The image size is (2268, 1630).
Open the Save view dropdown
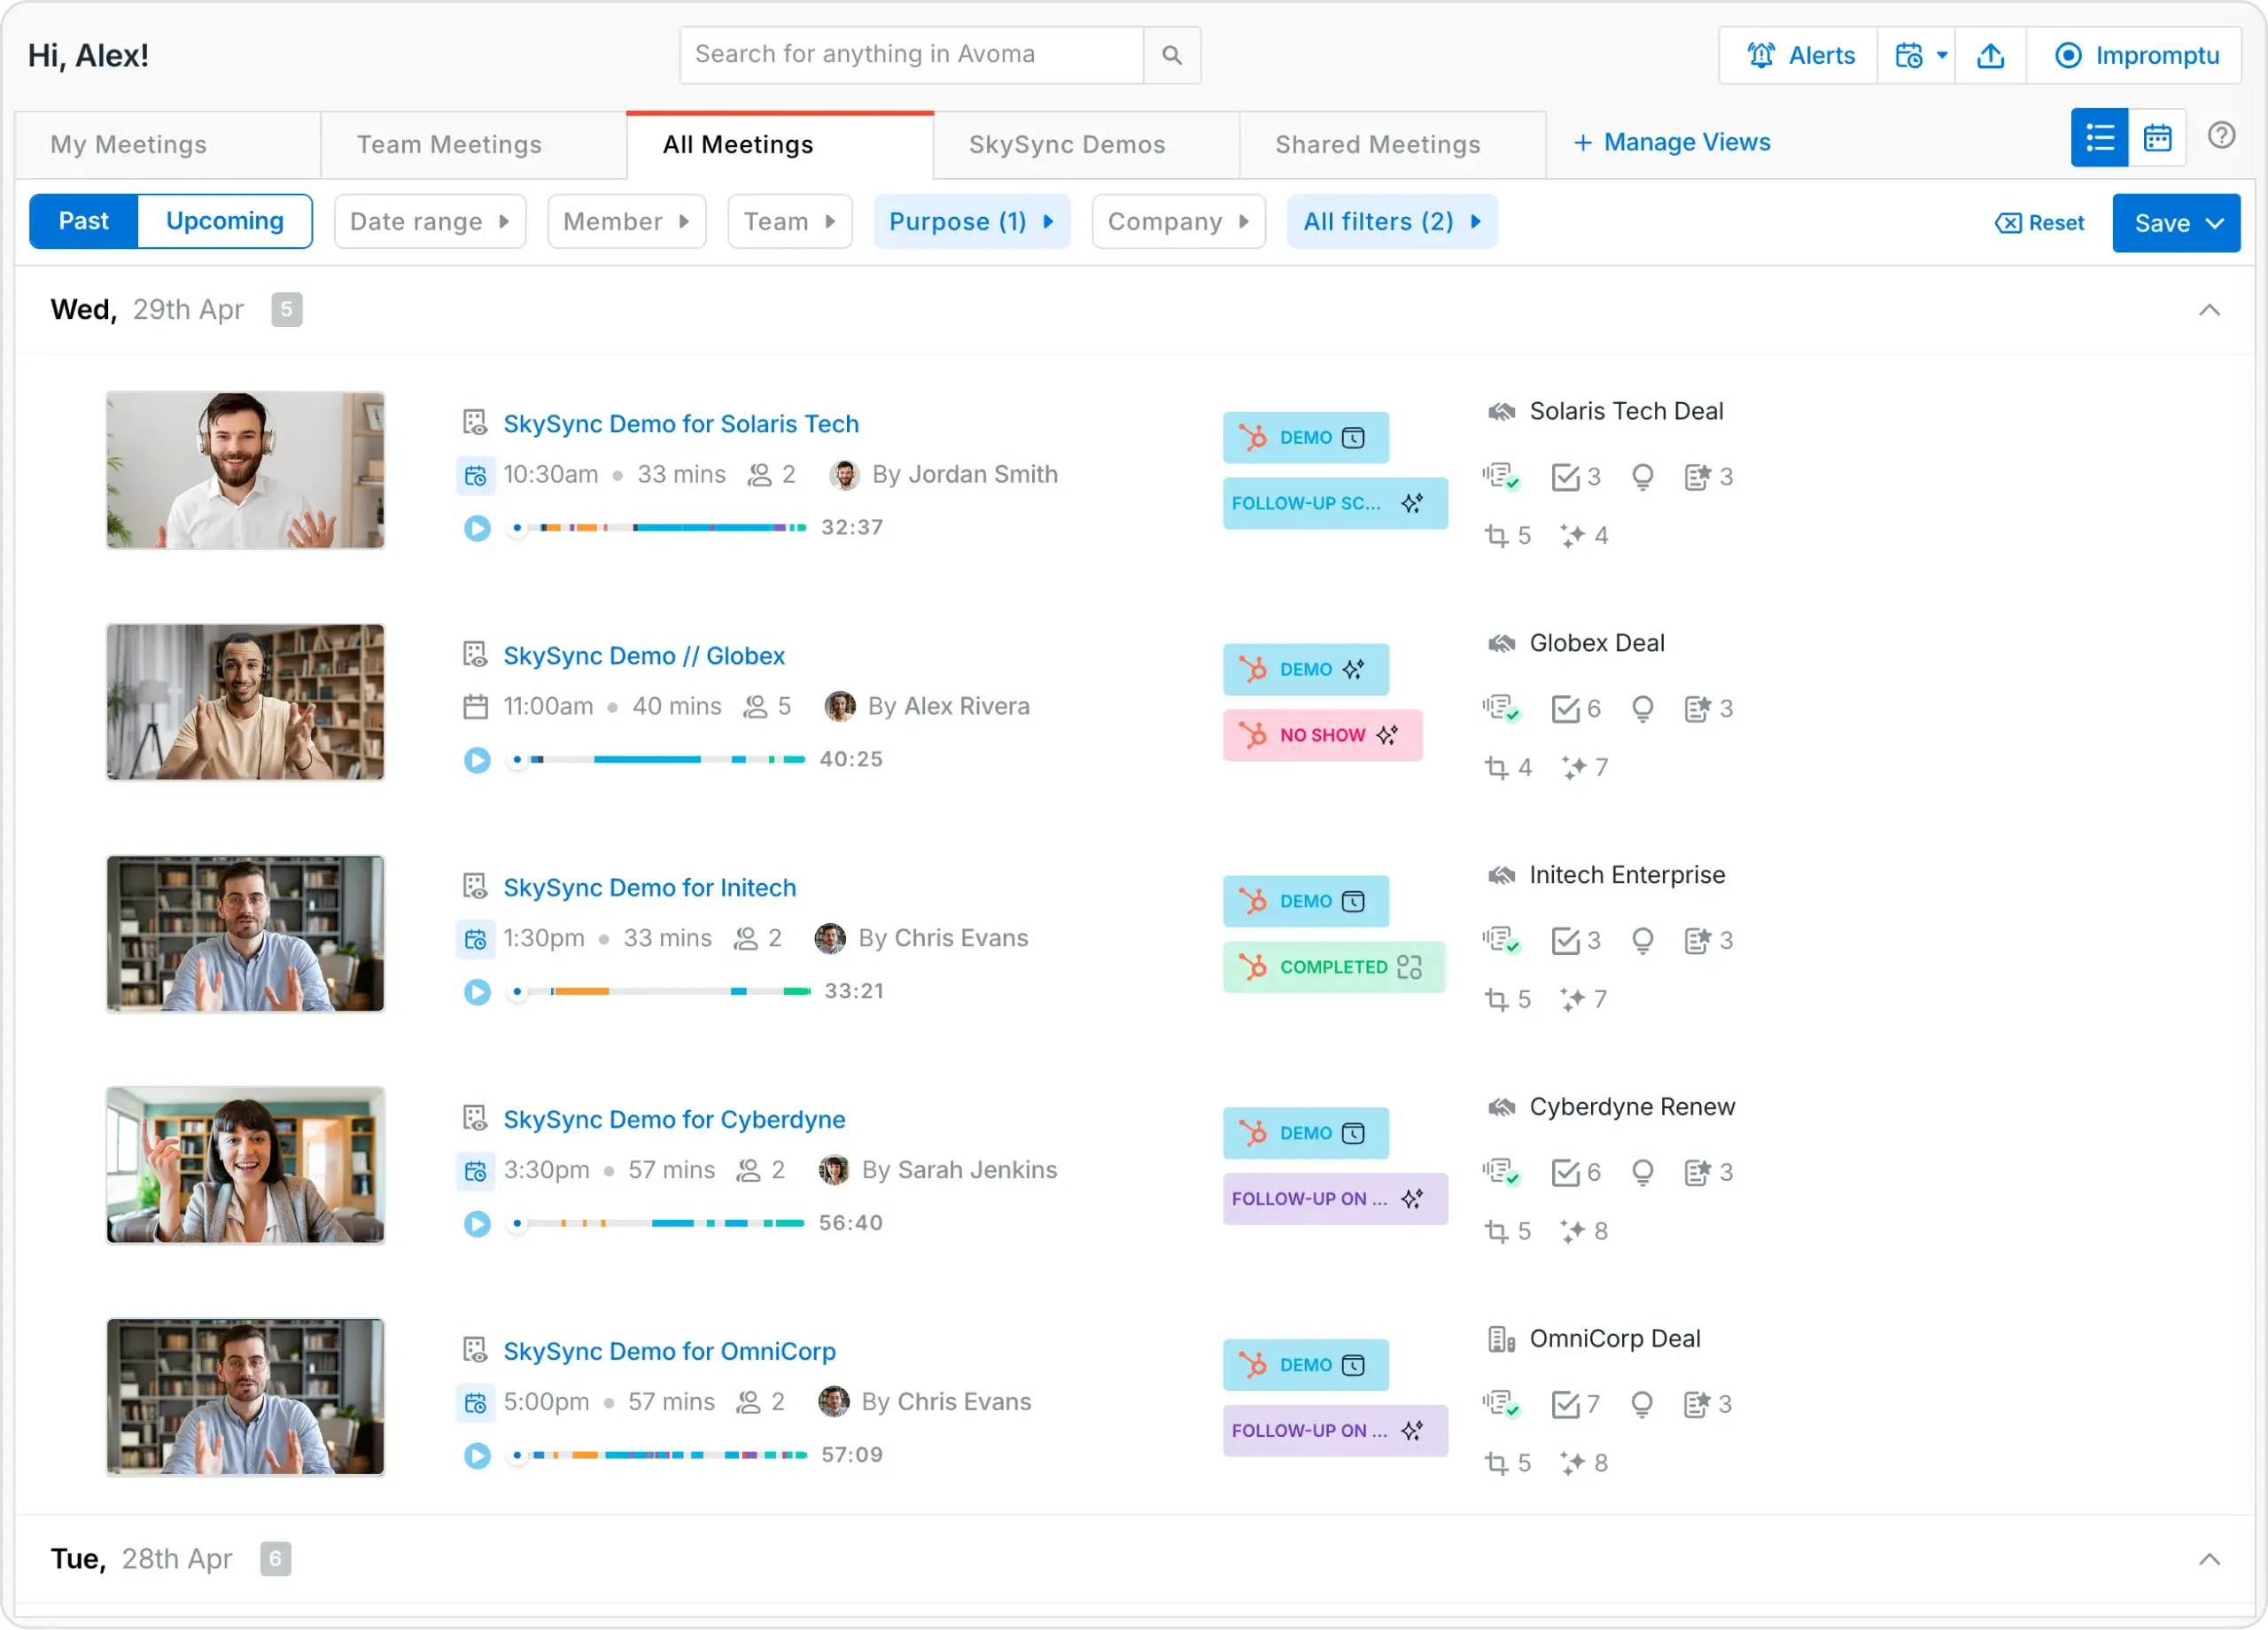click(x=2176, y=223)
